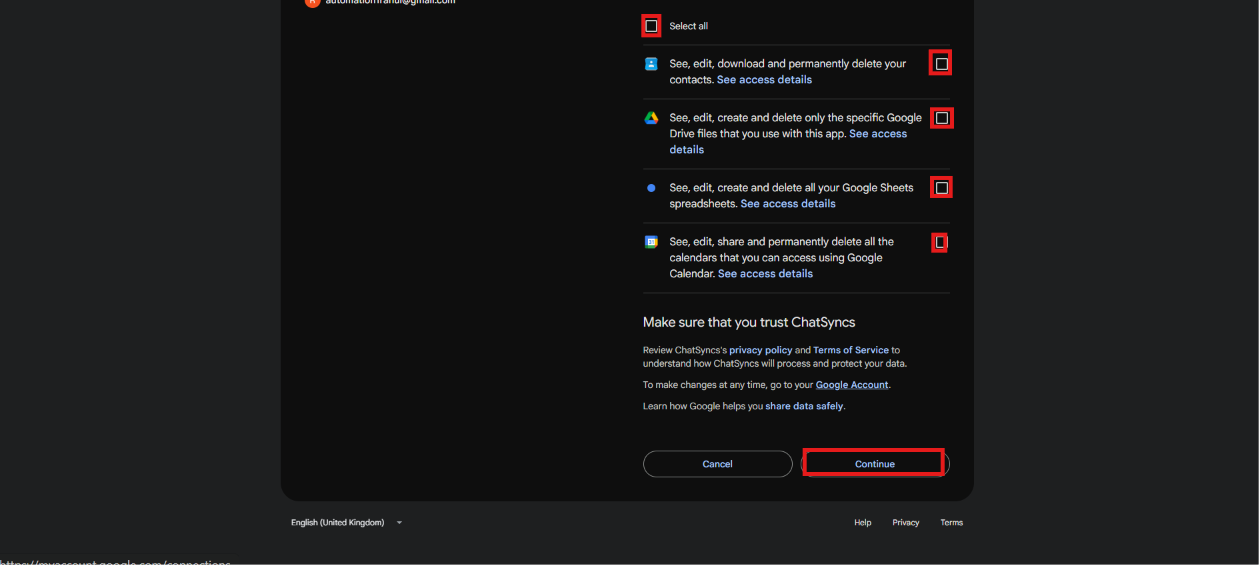Open See access details for Drive files
This screenshot has height=565, width=1259.
click(788, 142)
